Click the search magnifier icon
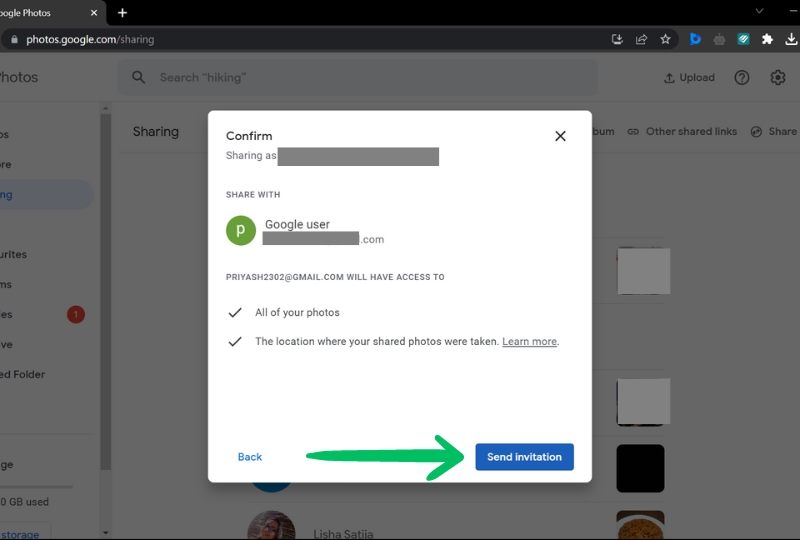Image resolution: width=800 pixels, height=540 pixels. click(x=138, y=78)
